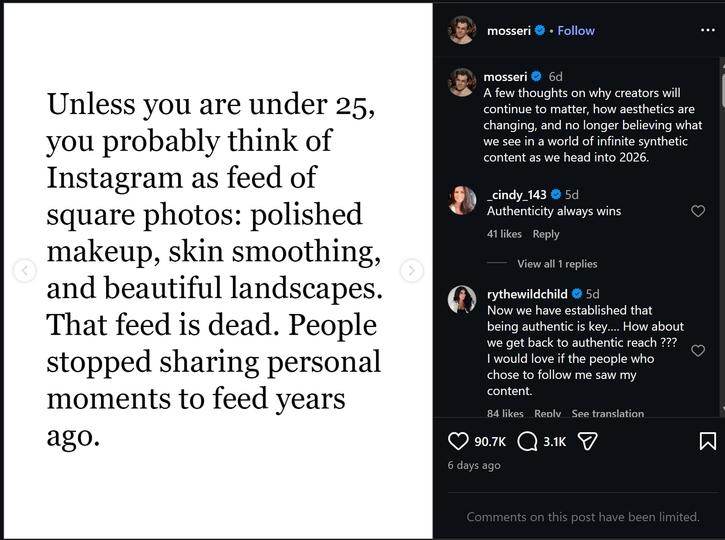Like rythewildchild's comment
The image size is (725, 540).
(x=698, y=350)
